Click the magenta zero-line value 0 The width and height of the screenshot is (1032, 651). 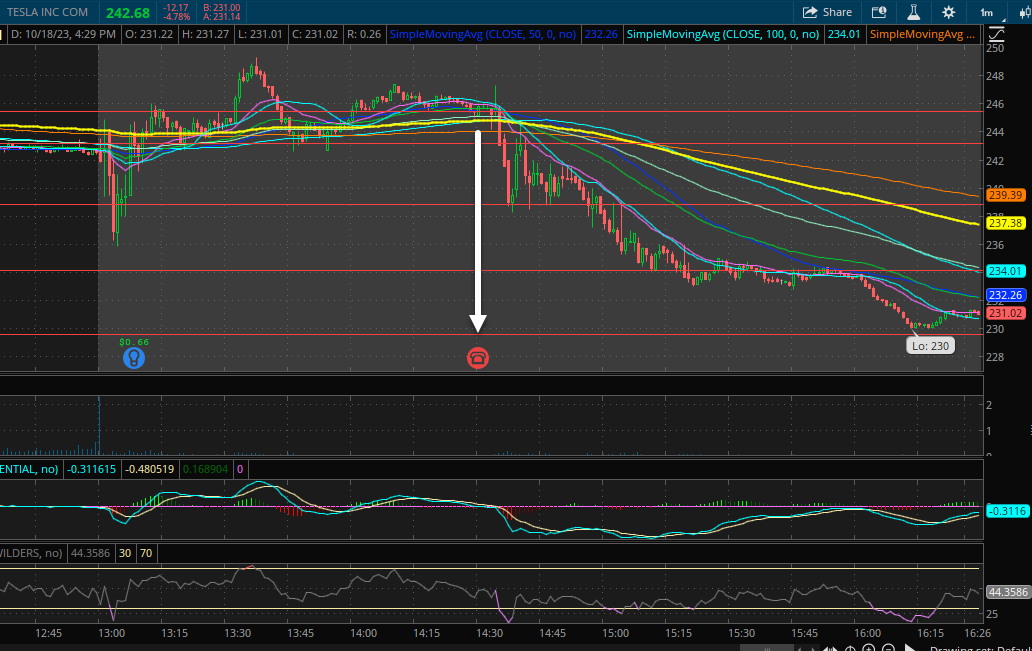click(240, 469)
